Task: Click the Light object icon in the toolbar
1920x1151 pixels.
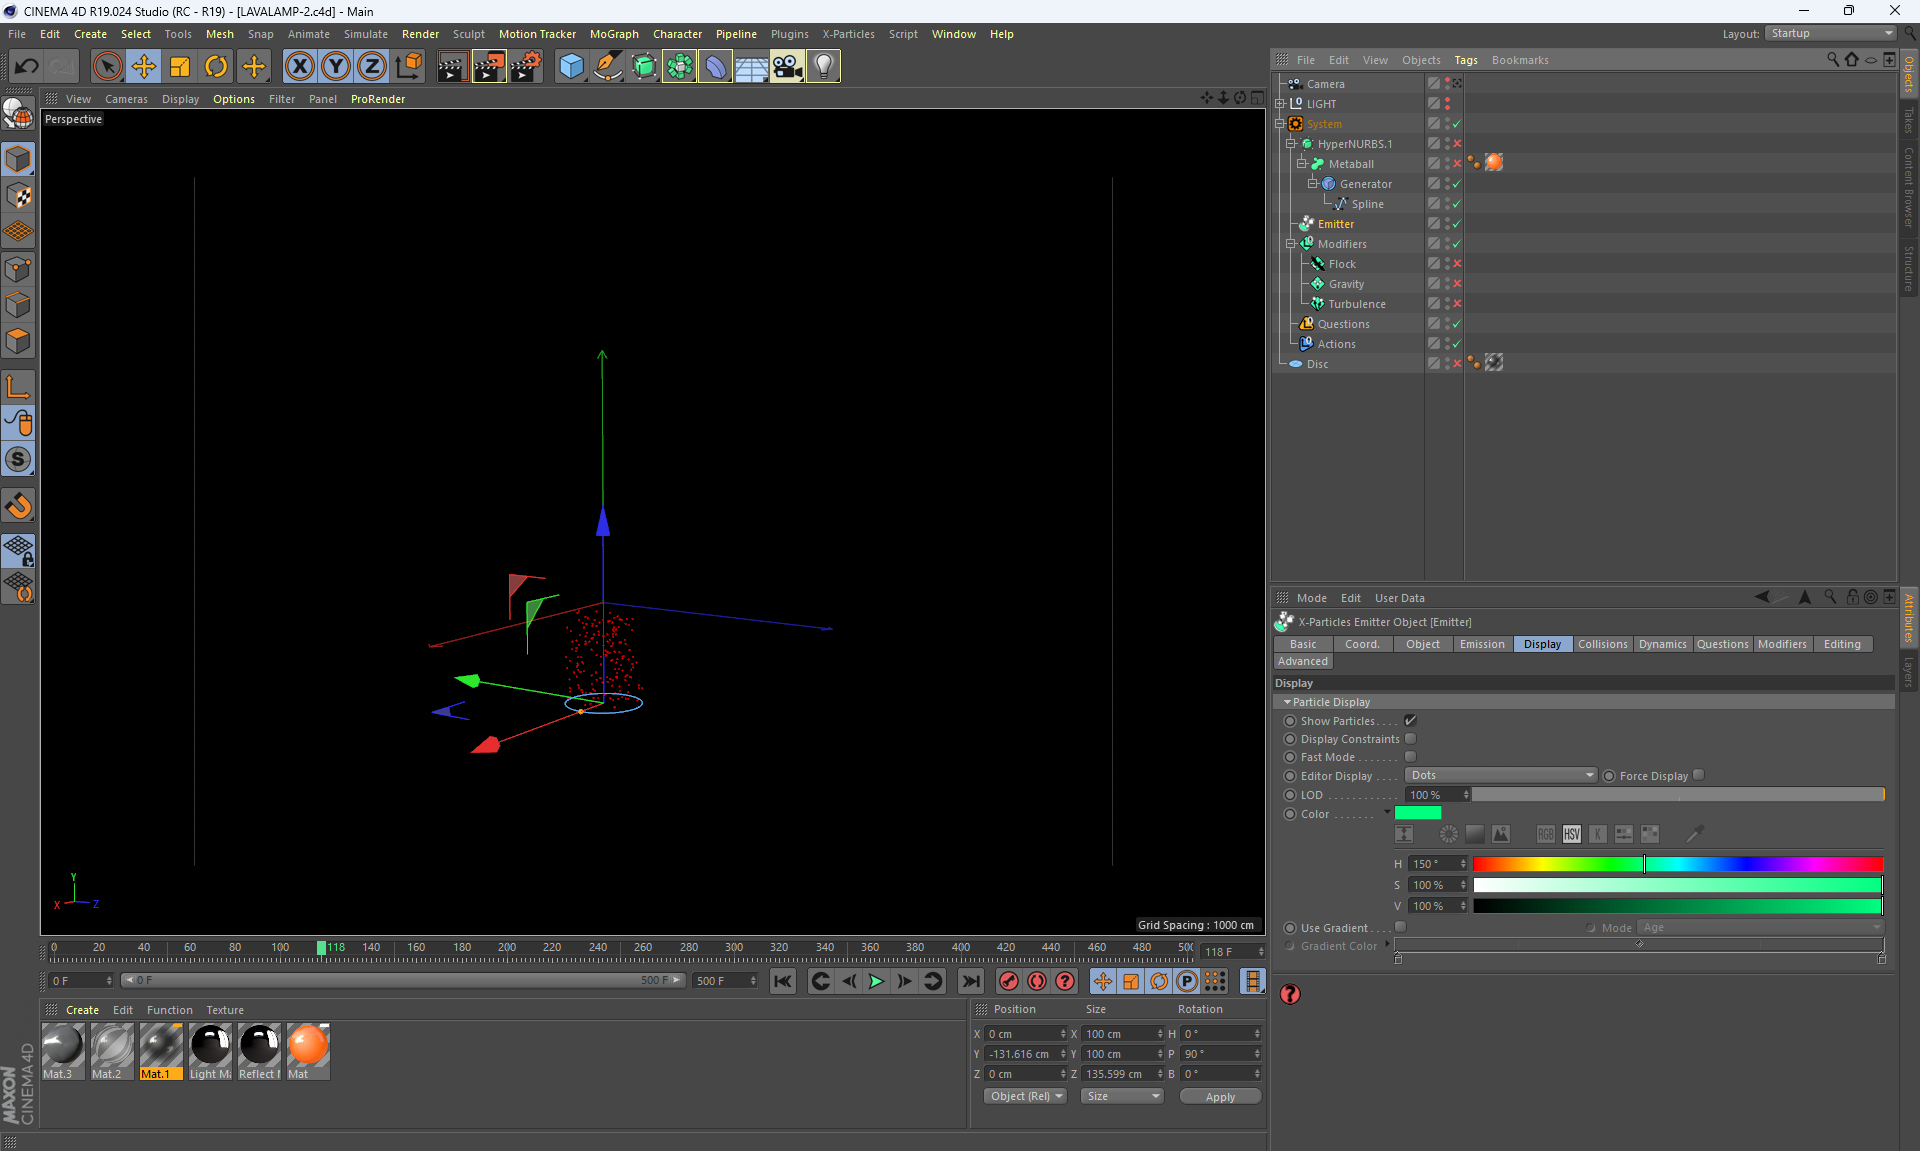Action: coord(822,67)
